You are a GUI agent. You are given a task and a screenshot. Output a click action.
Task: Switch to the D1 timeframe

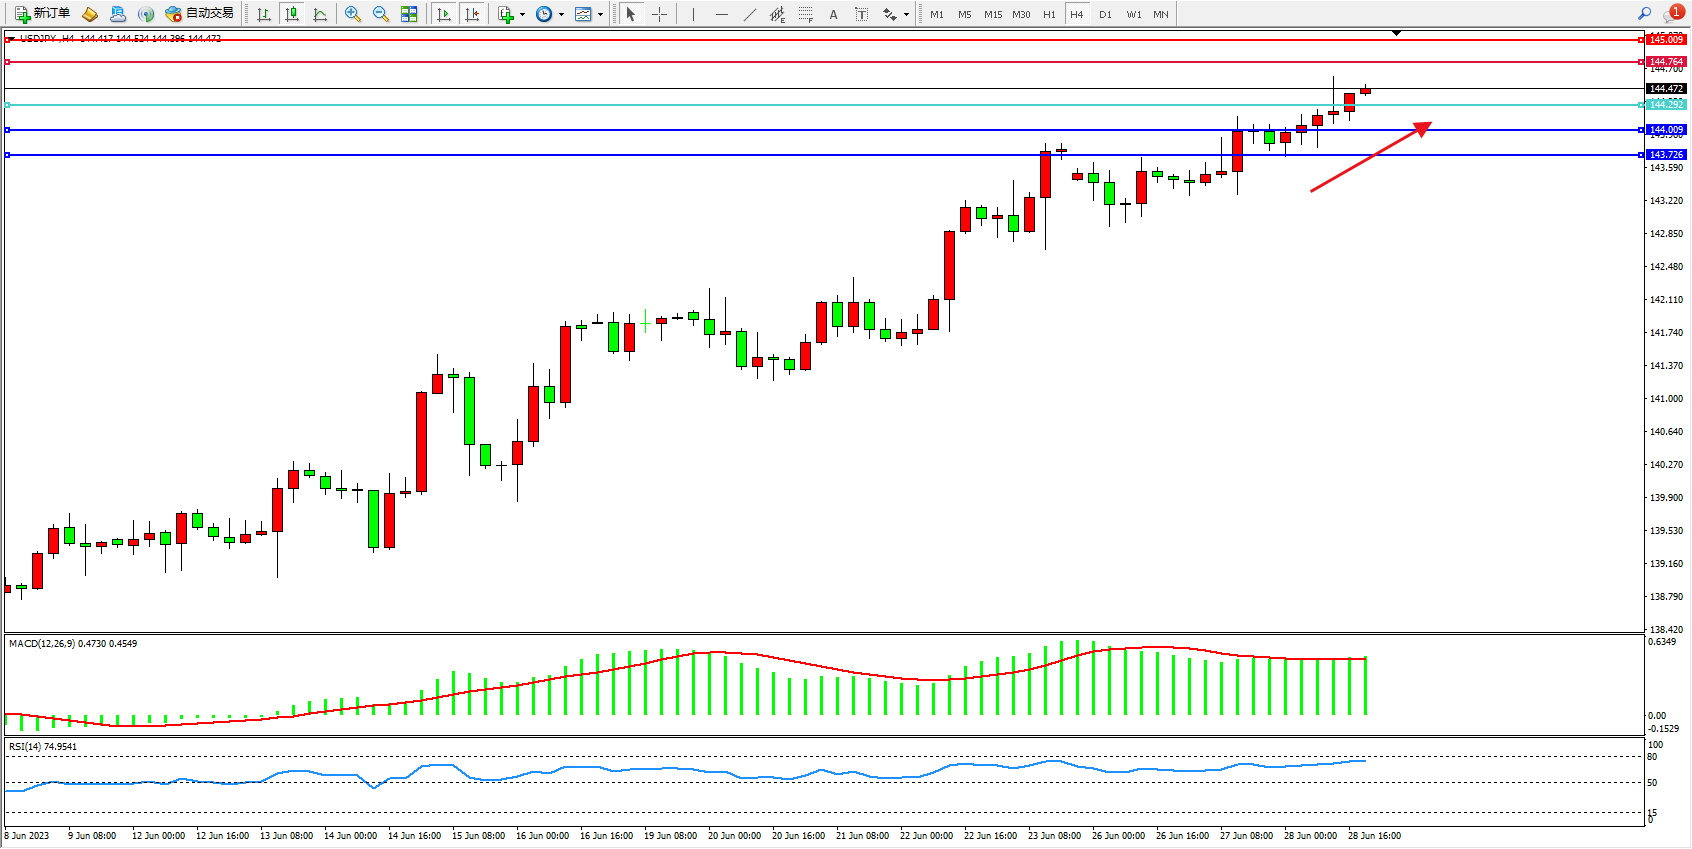tap(1105, 14)
